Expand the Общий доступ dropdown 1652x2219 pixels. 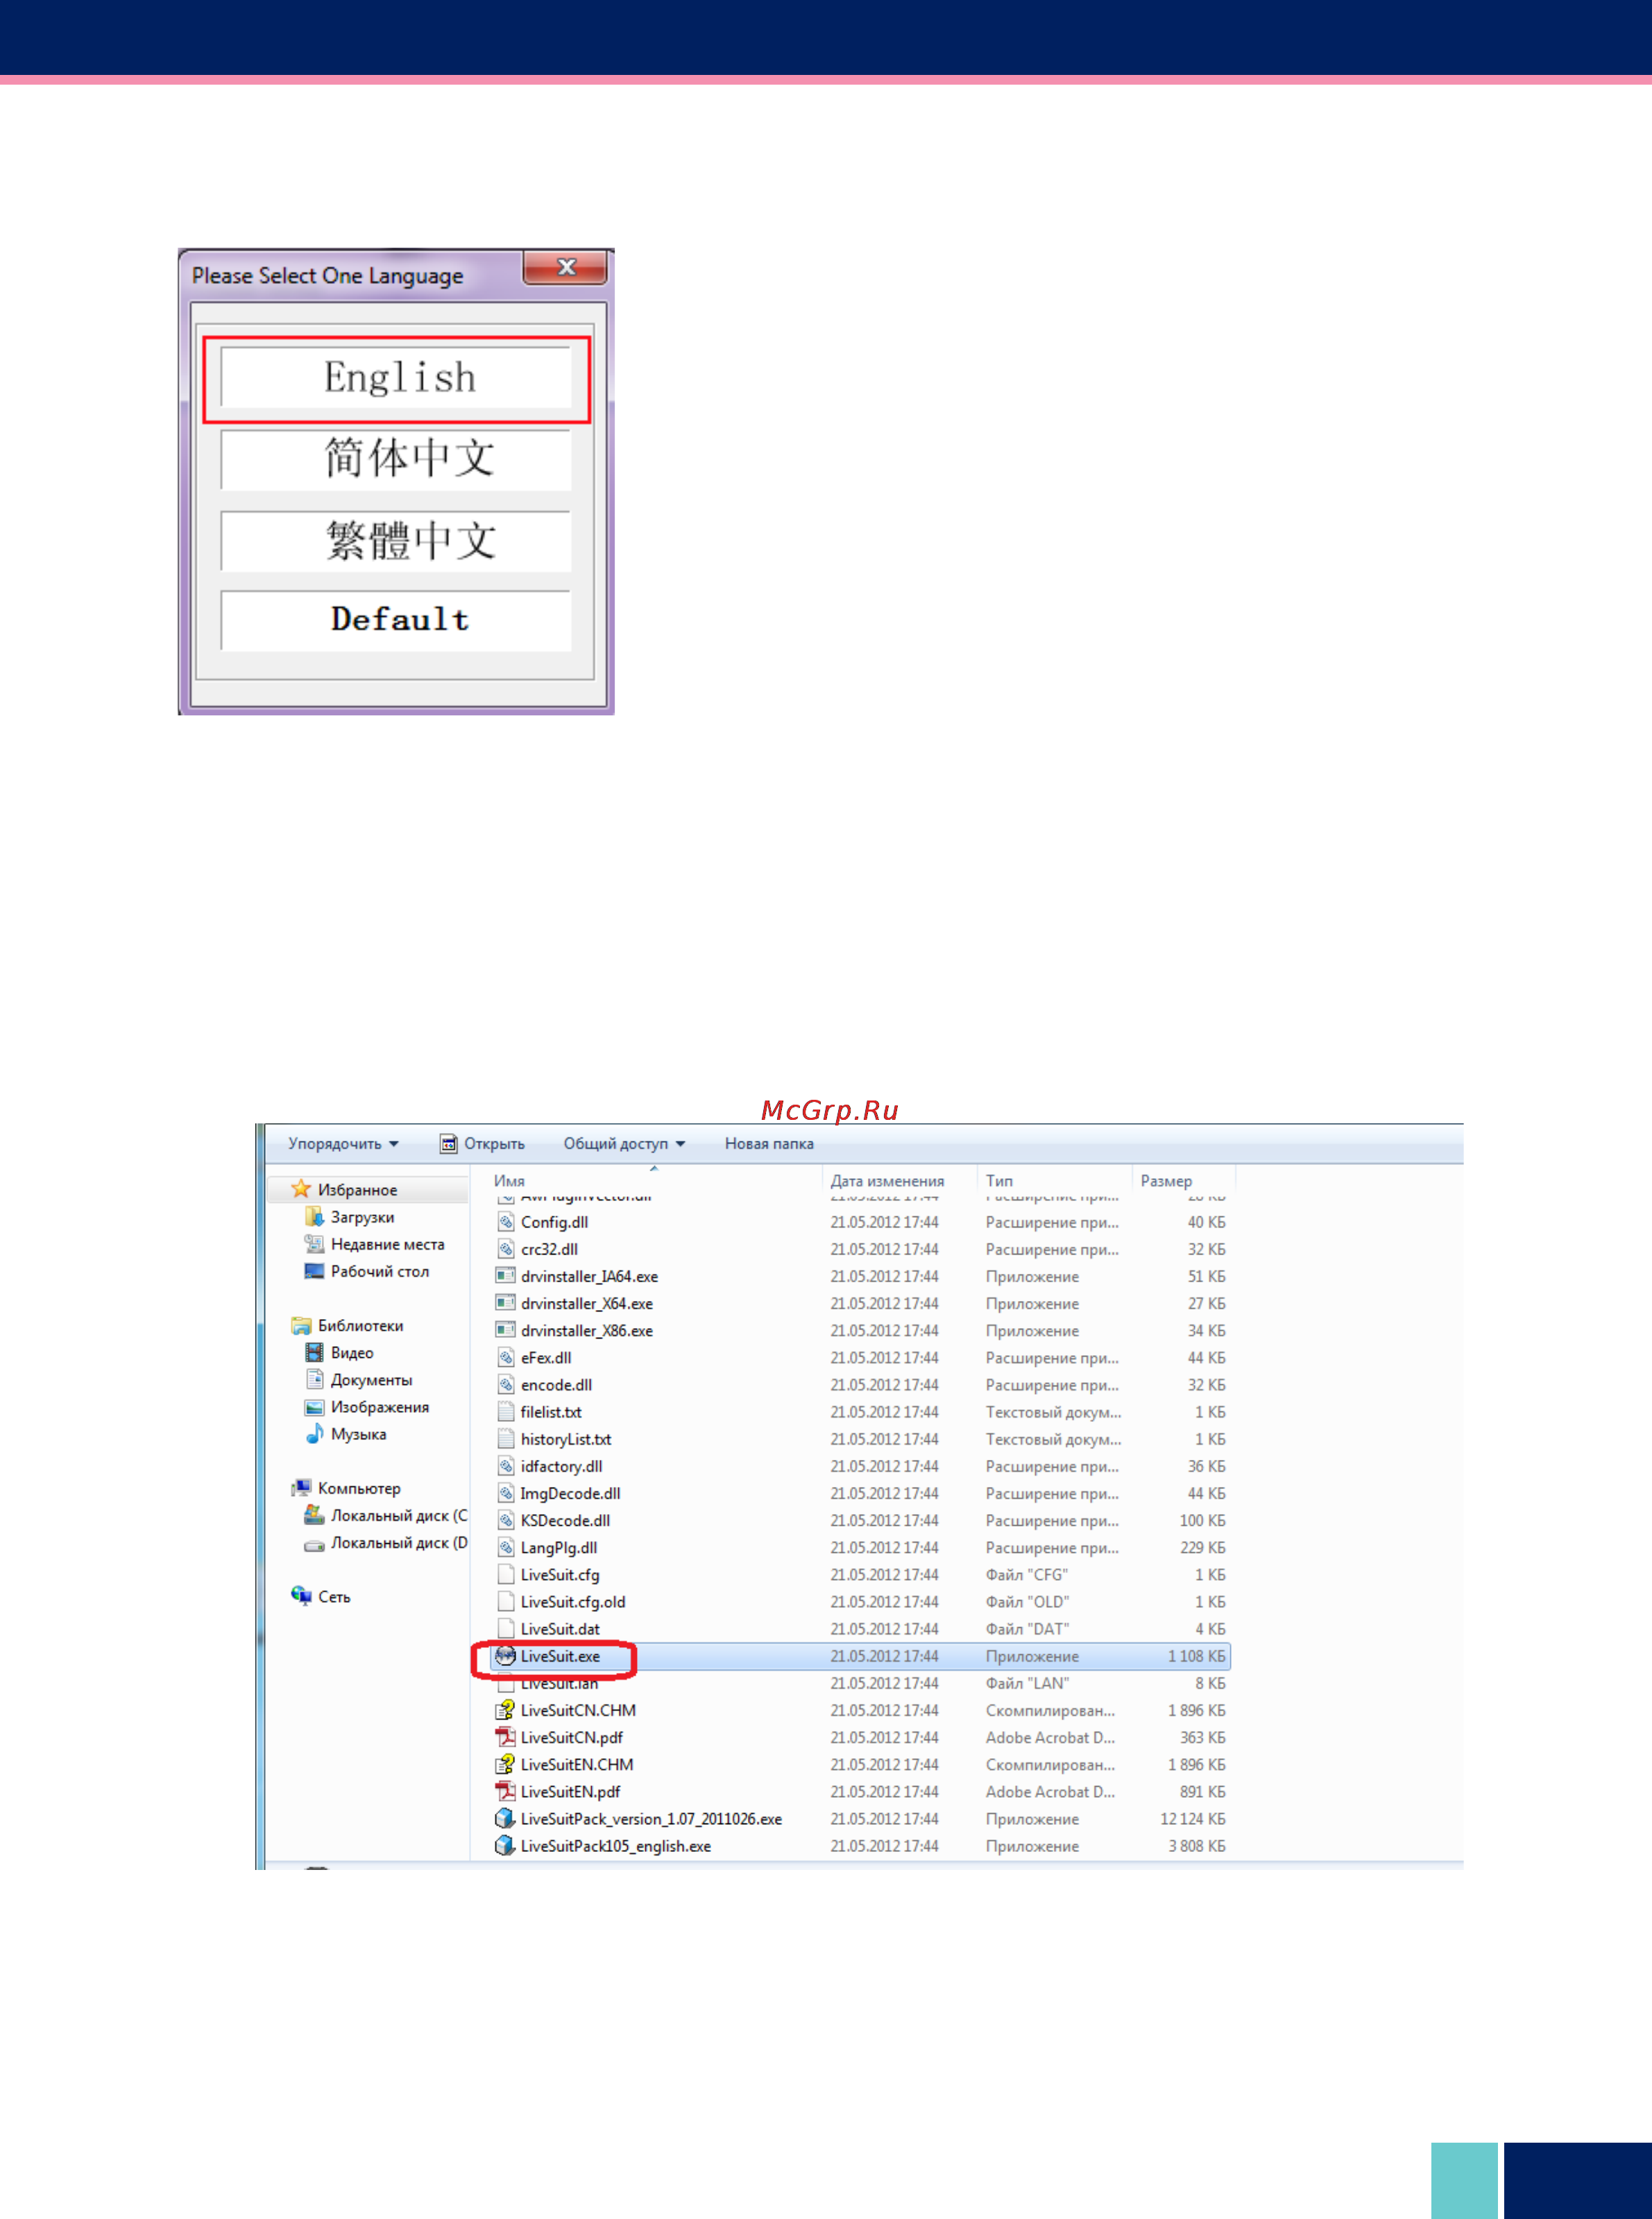(624, 1143)
